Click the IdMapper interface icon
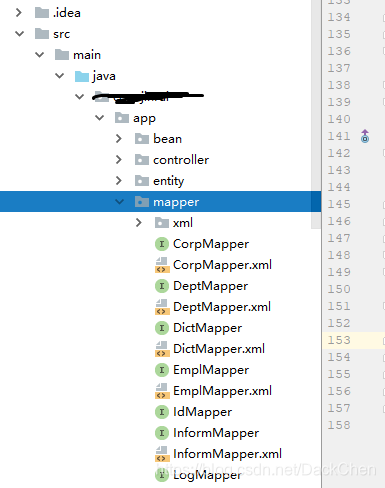This screenshot has width=385, height=488. pyautogui.click(x=162, y=412)
